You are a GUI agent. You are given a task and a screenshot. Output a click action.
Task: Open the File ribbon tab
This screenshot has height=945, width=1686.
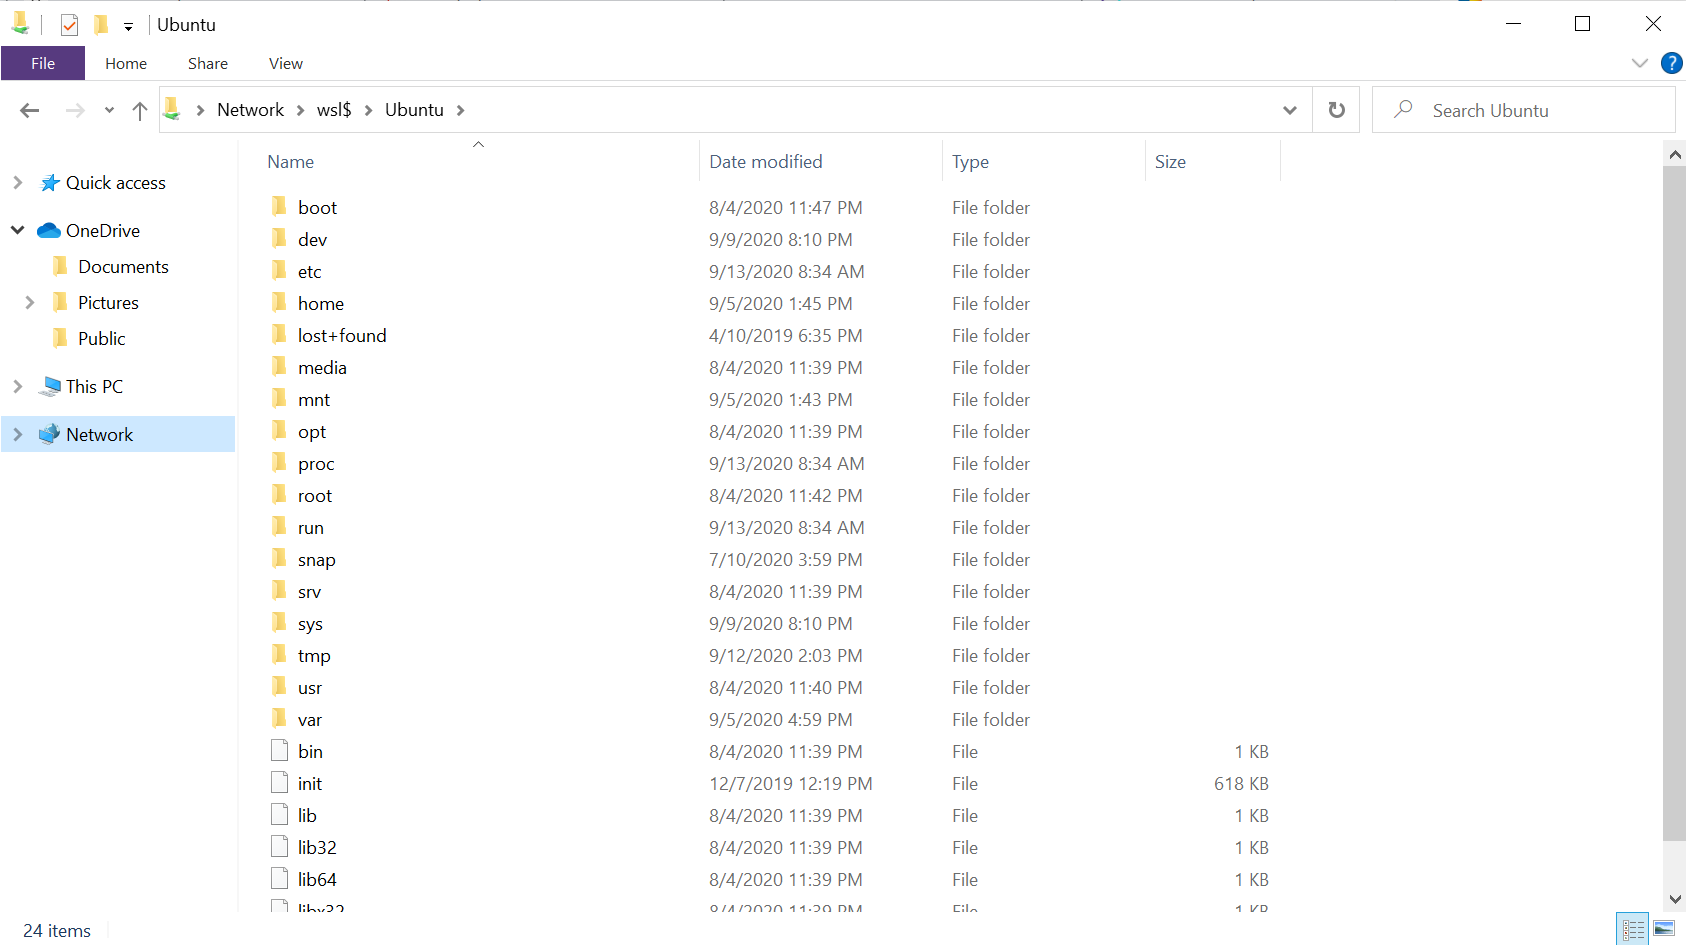[43, 63]
